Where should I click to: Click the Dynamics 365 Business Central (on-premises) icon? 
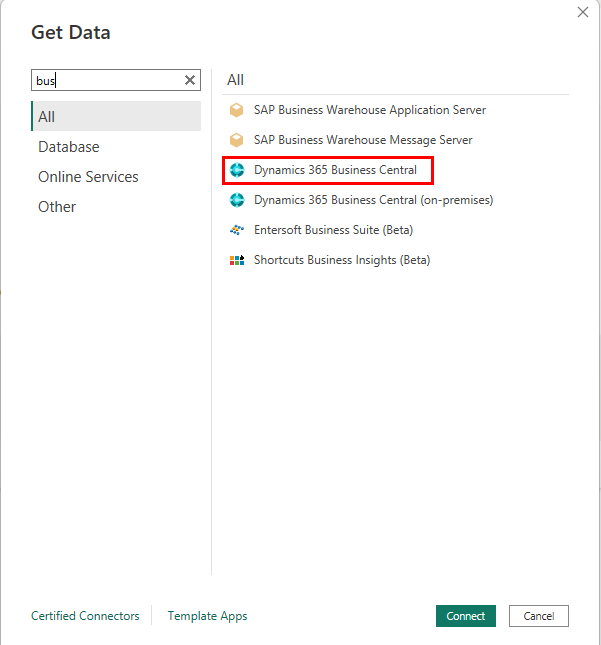237,200
